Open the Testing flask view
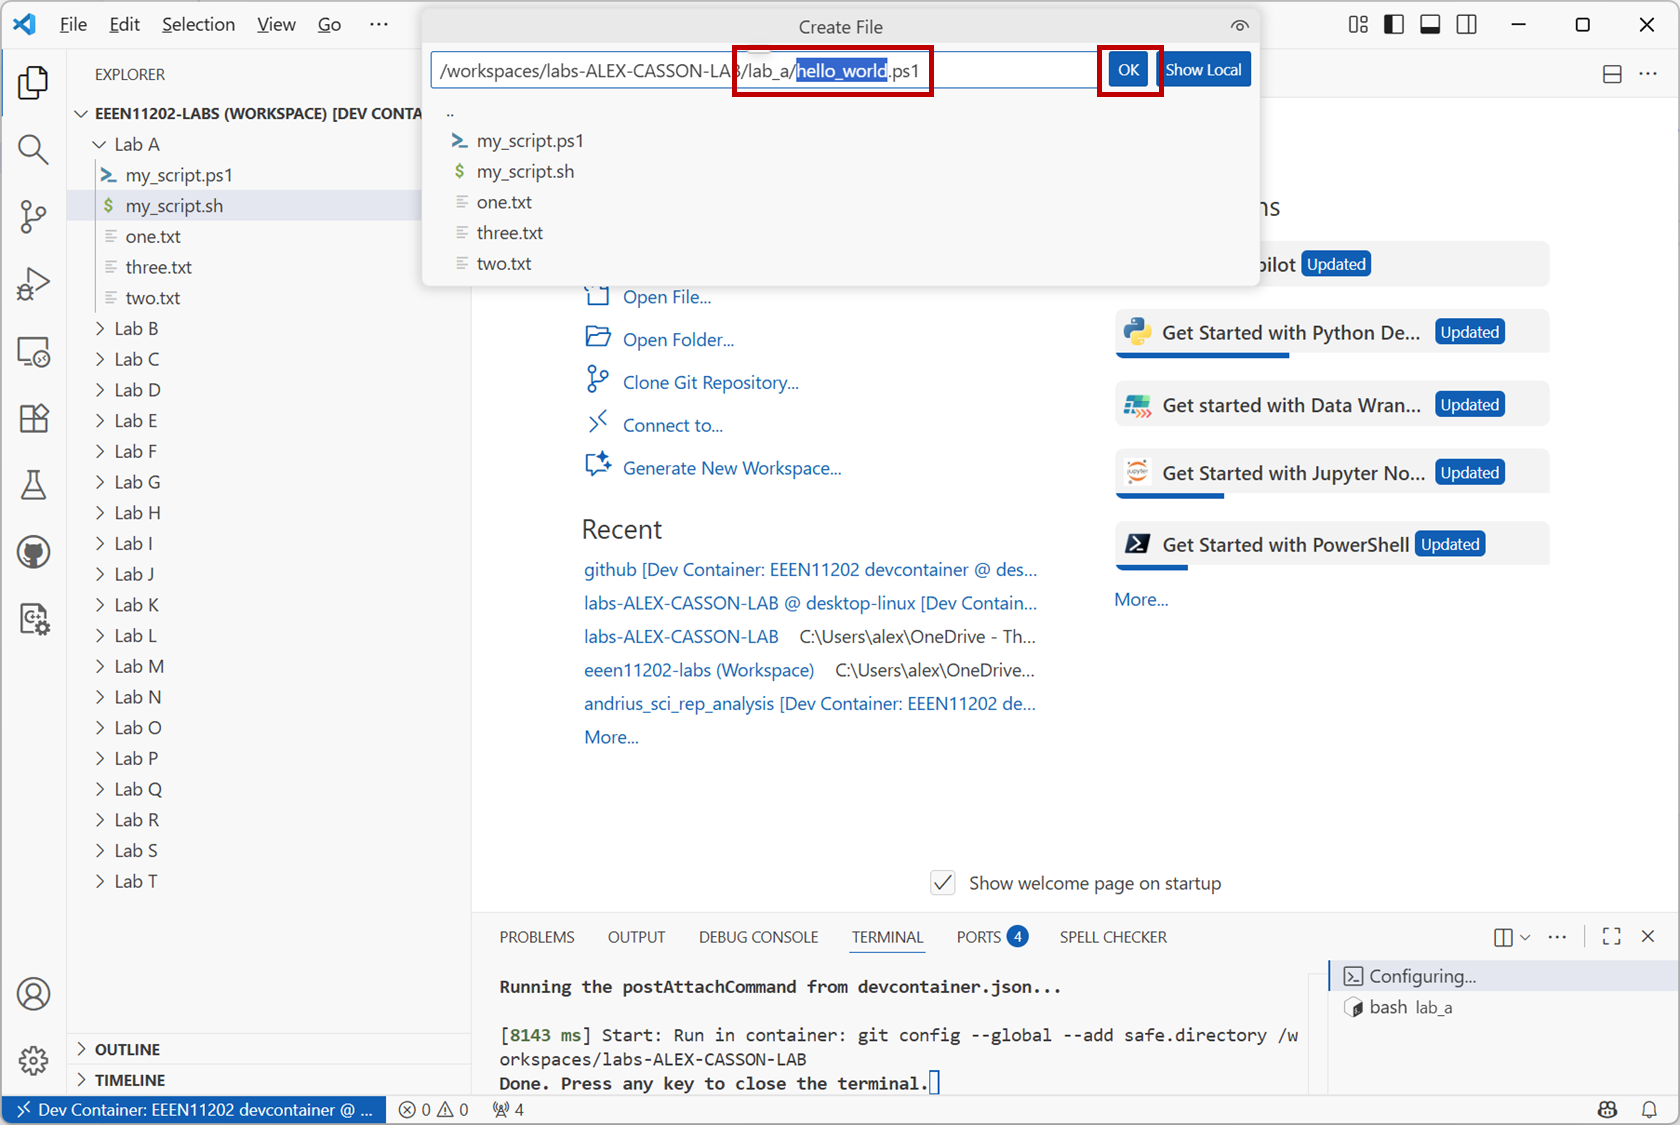The image size is (1680, 1125). click(x=33, y=485)
